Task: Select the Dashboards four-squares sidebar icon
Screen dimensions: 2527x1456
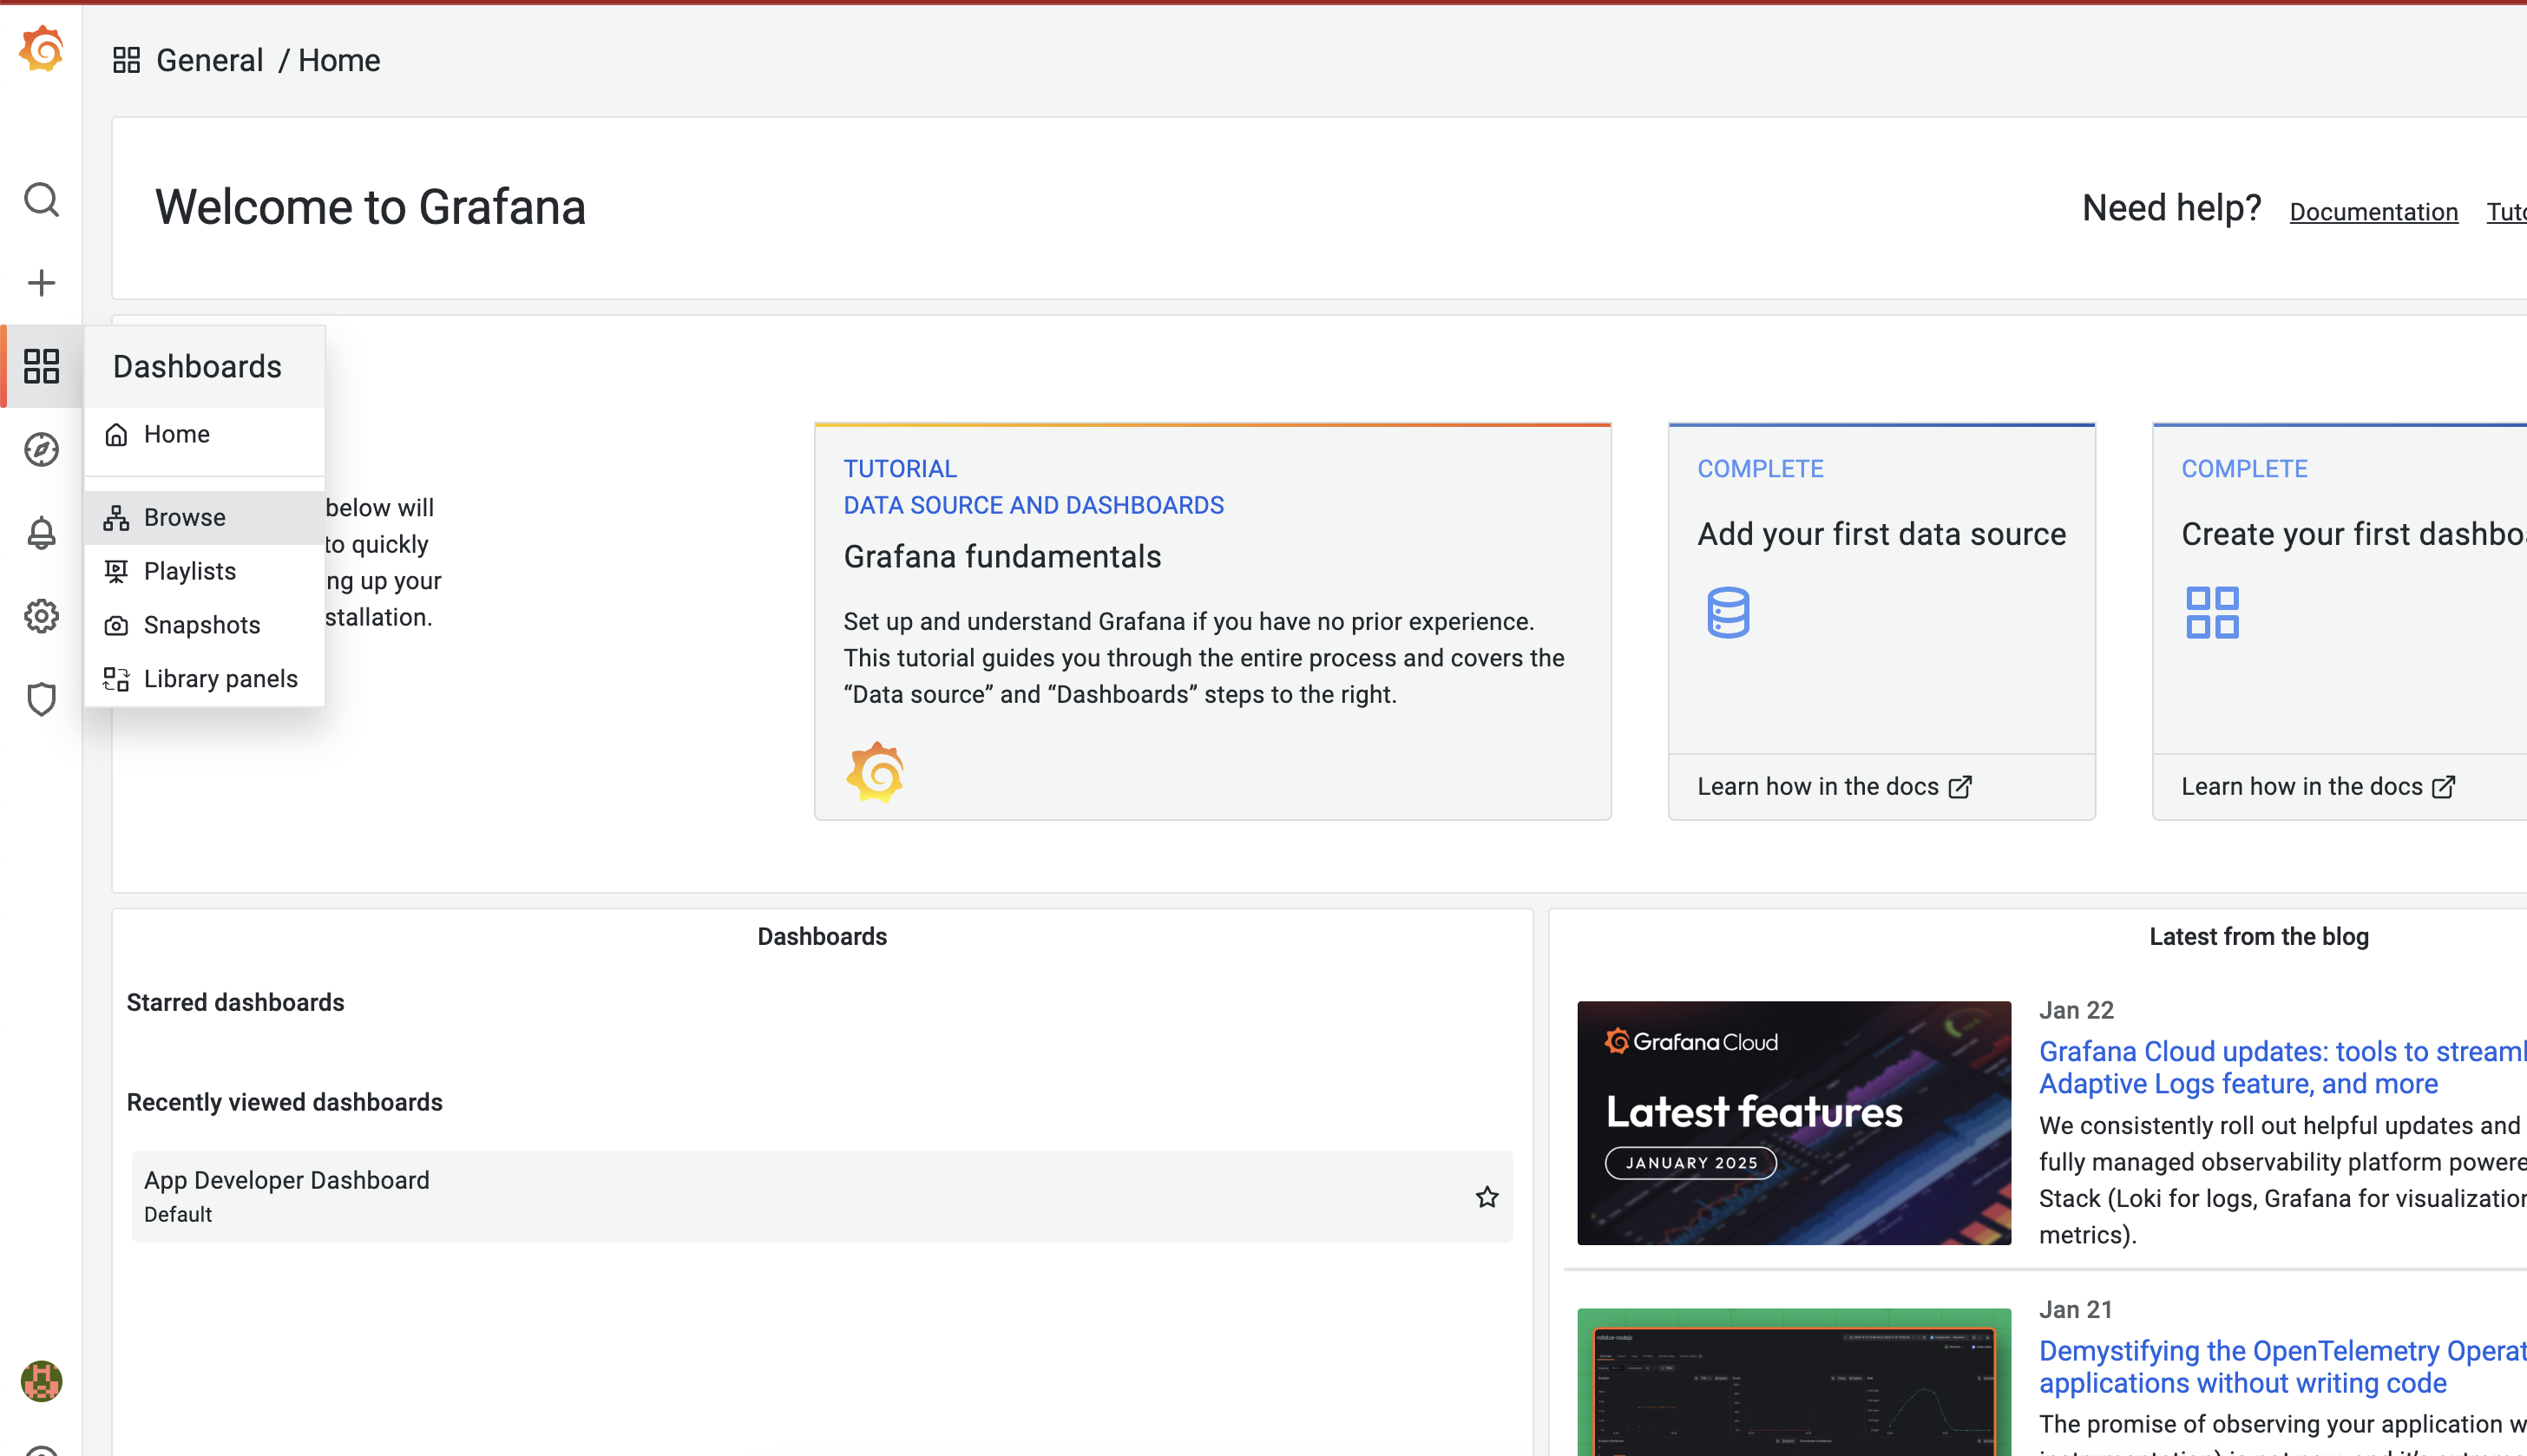Action: tap(41, 366)
